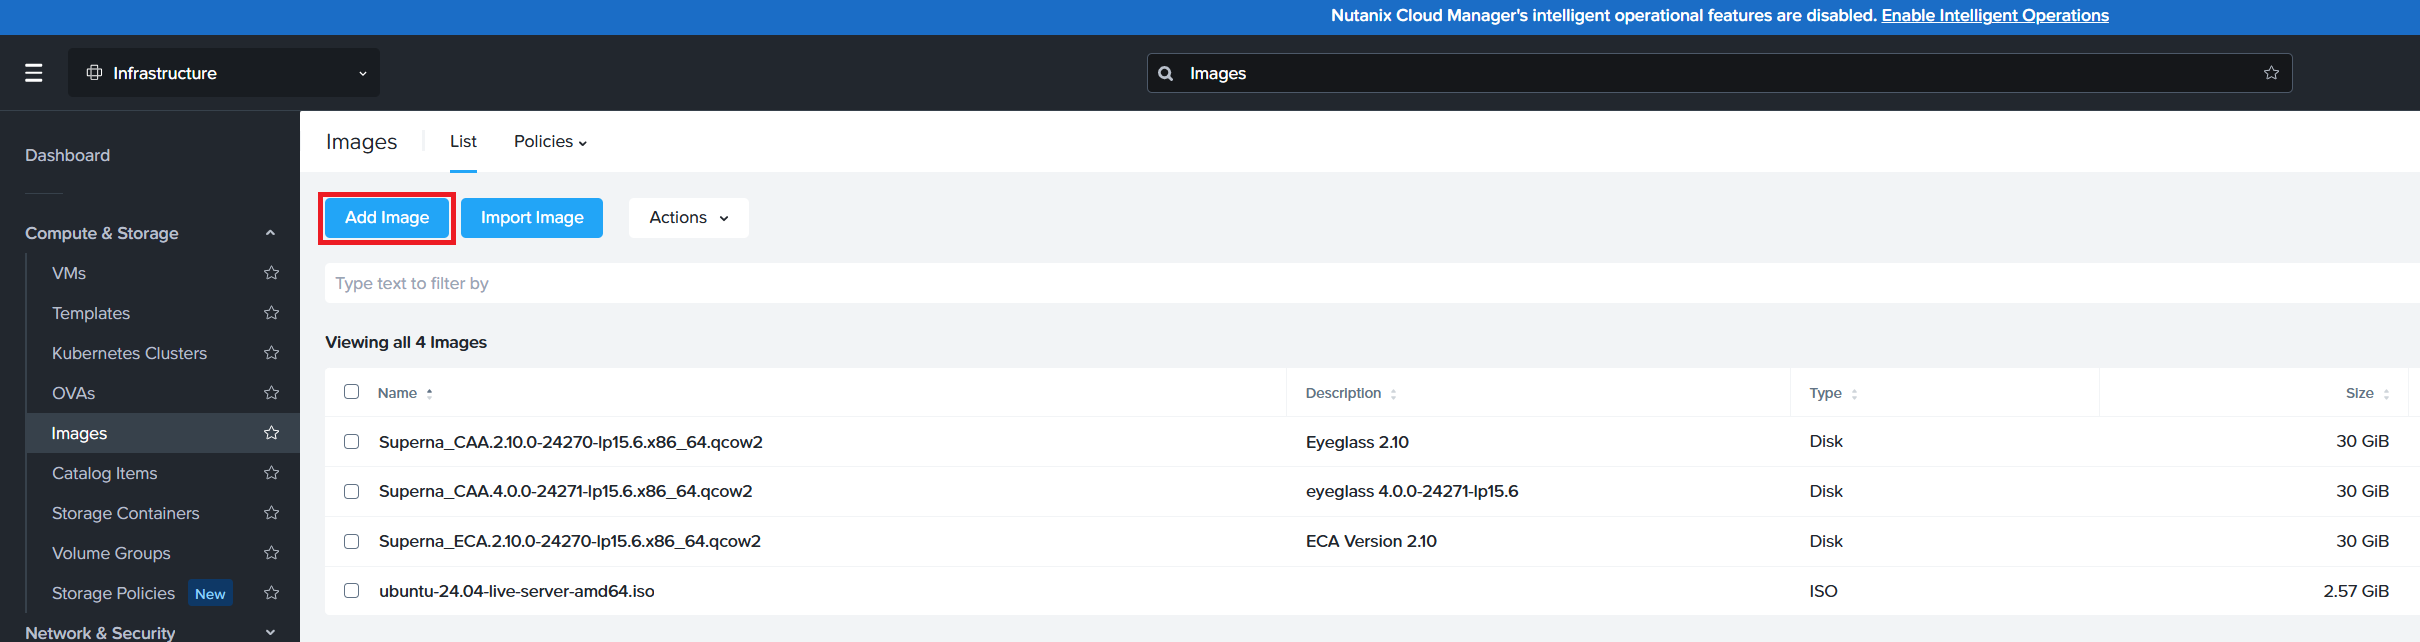Expand the Policies dropdown tab
Screen dimensions: 2420x642
[x=550, y=142]
